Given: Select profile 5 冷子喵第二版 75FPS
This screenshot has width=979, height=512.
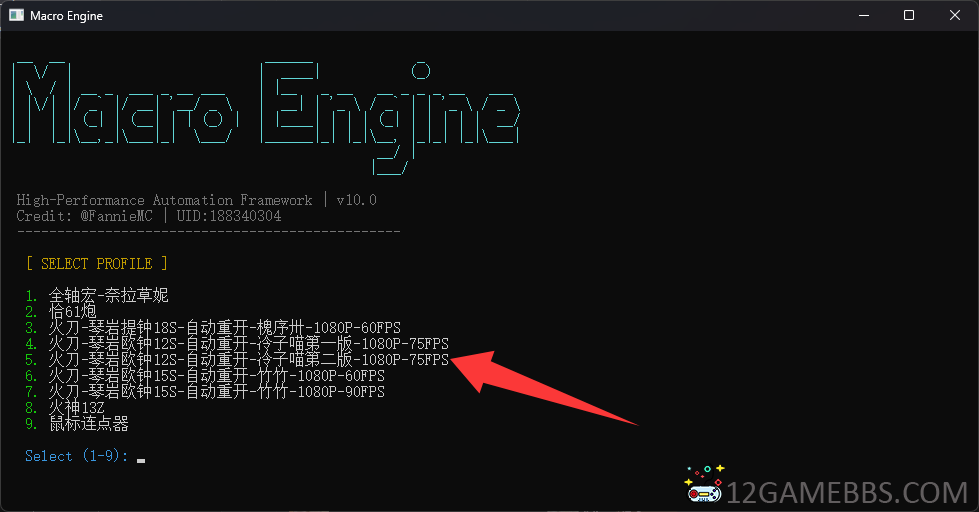Looking at the screenshot, I should (x=248, y=360).
